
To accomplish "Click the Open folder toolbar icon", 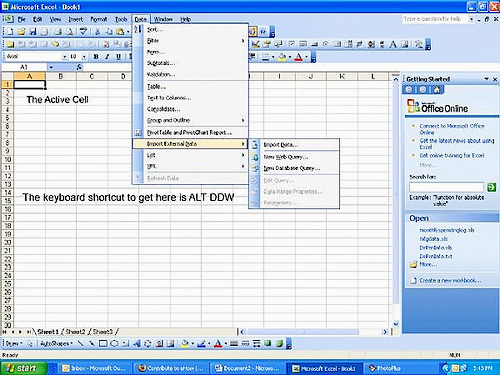I will point(22,32).
